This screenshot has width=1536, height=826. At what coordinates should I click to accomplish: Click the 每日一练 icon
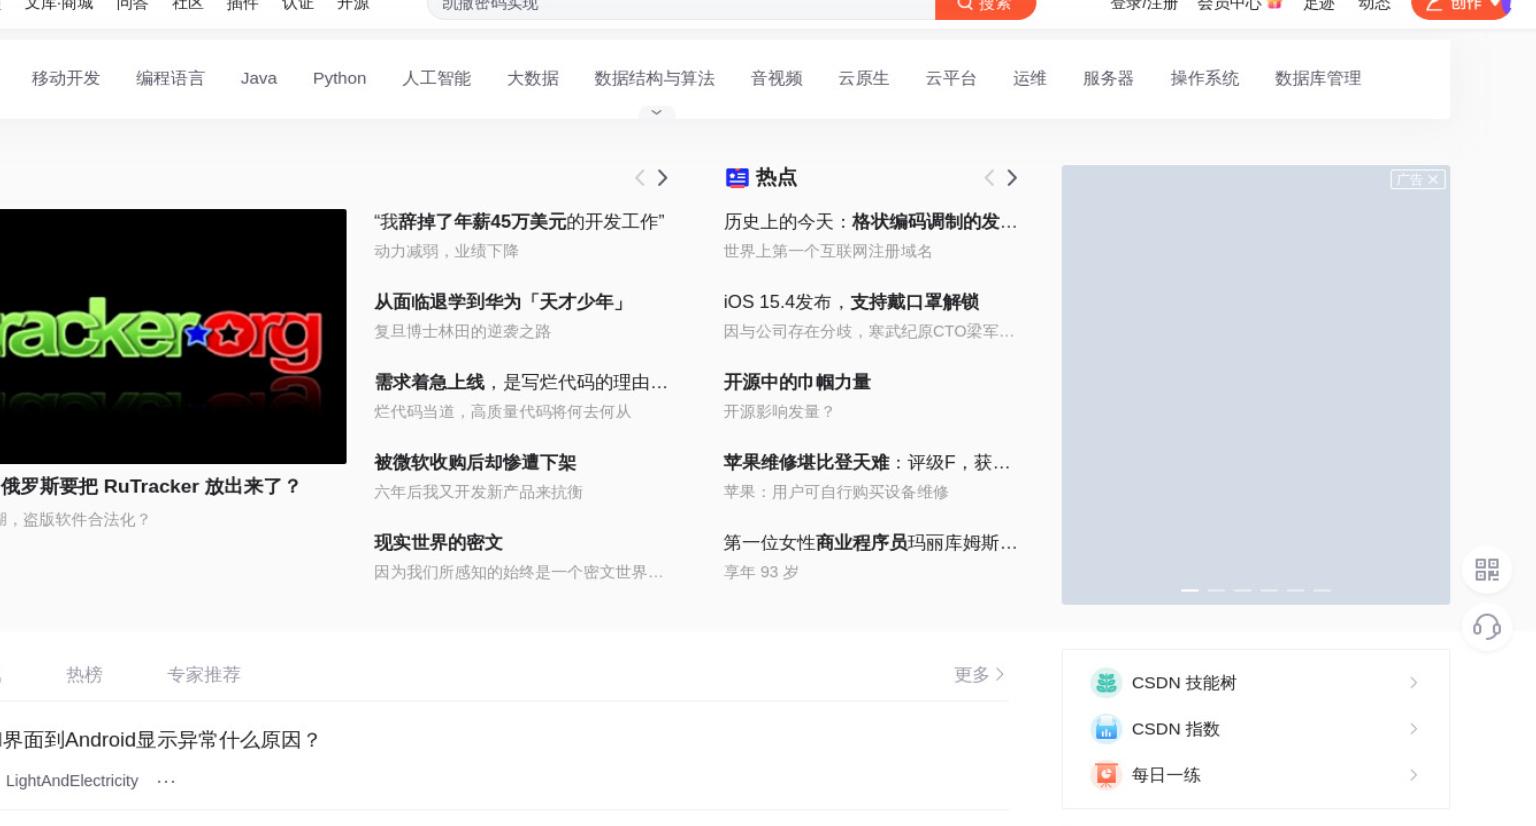pos(1106,775)
